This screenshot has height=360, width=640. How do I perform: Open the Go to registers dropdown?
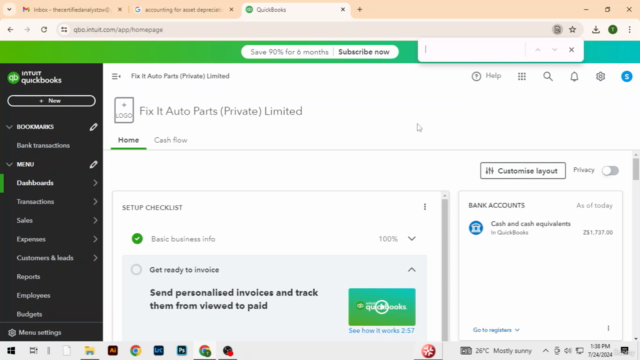tap(496, 330)
